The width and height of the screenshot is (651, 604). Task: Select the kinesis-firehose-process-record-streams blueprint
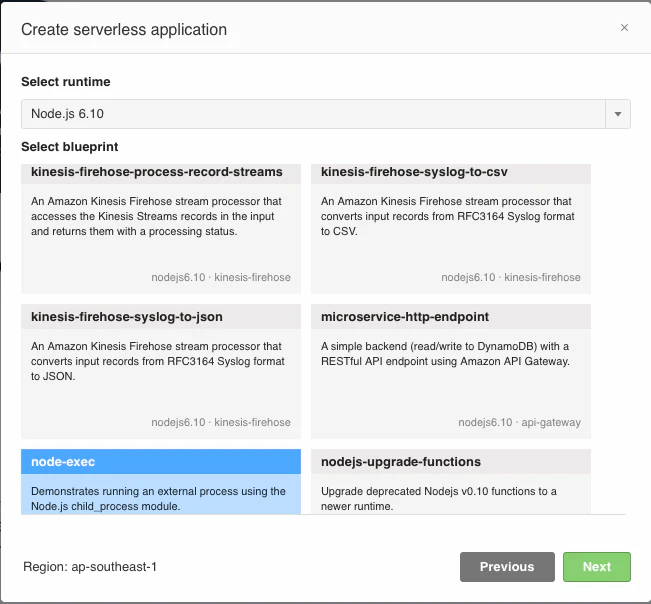(161, 229)
